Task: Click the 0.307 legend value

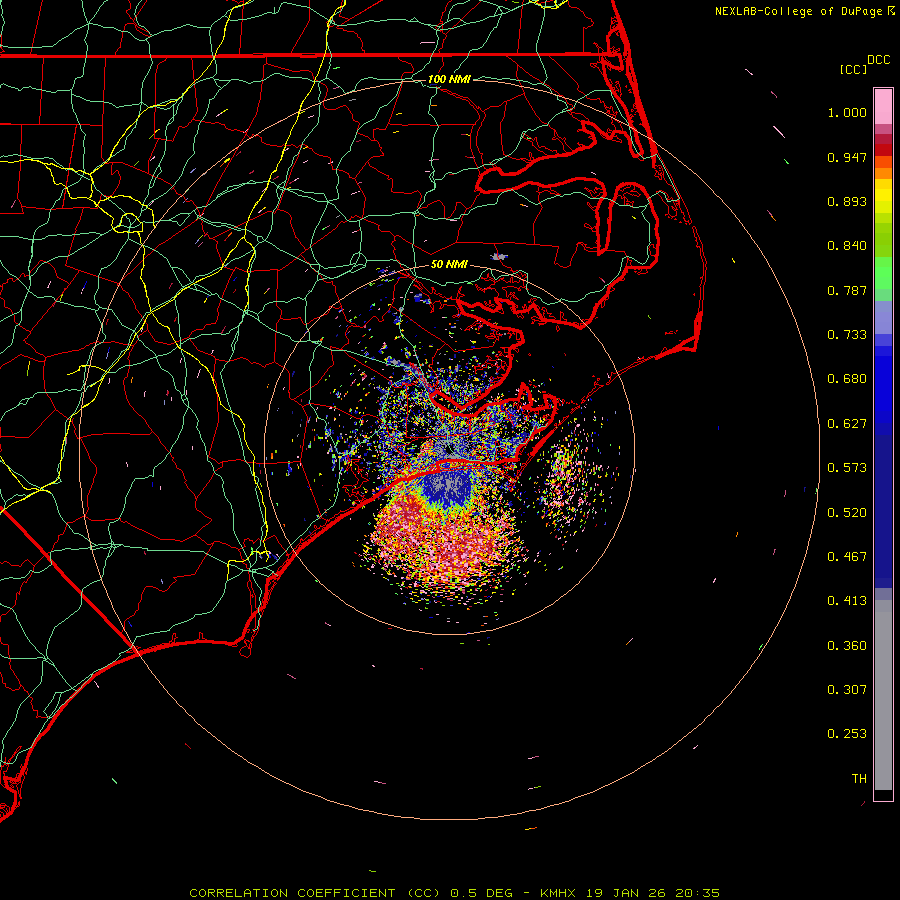Action: (847, 690)
